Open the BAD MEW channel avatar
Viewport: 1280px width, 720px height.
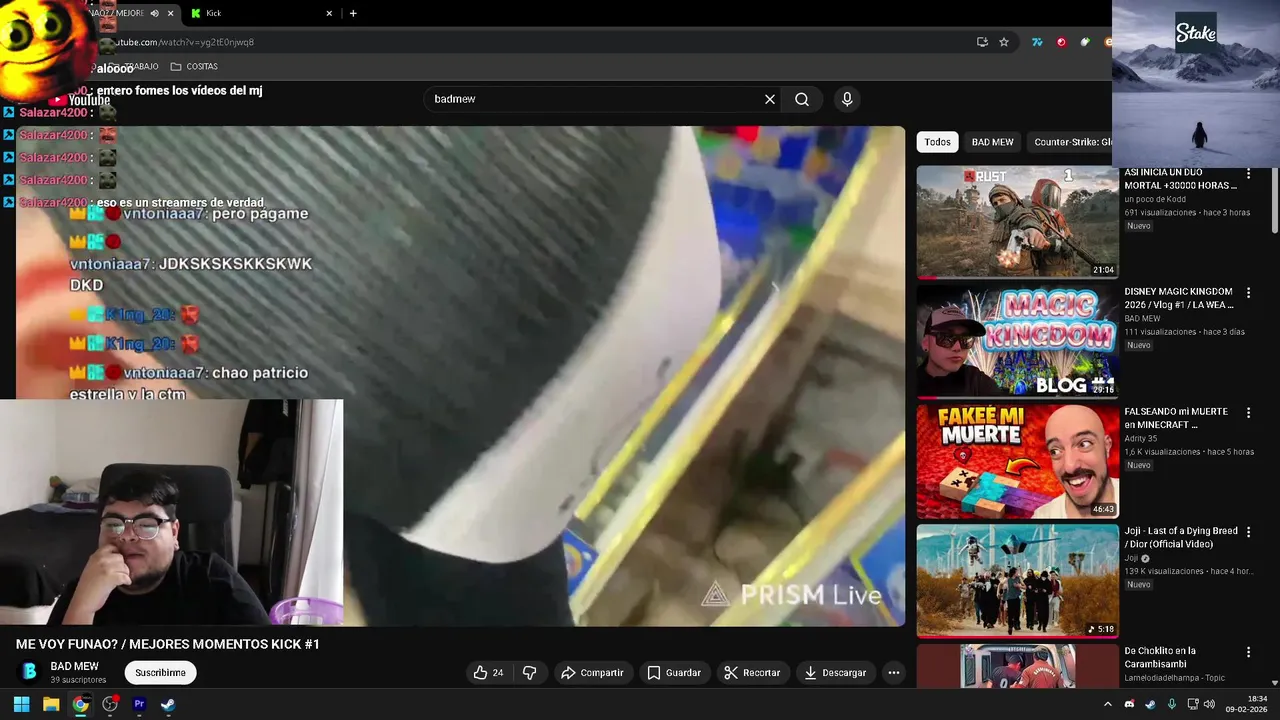(29, 672)
